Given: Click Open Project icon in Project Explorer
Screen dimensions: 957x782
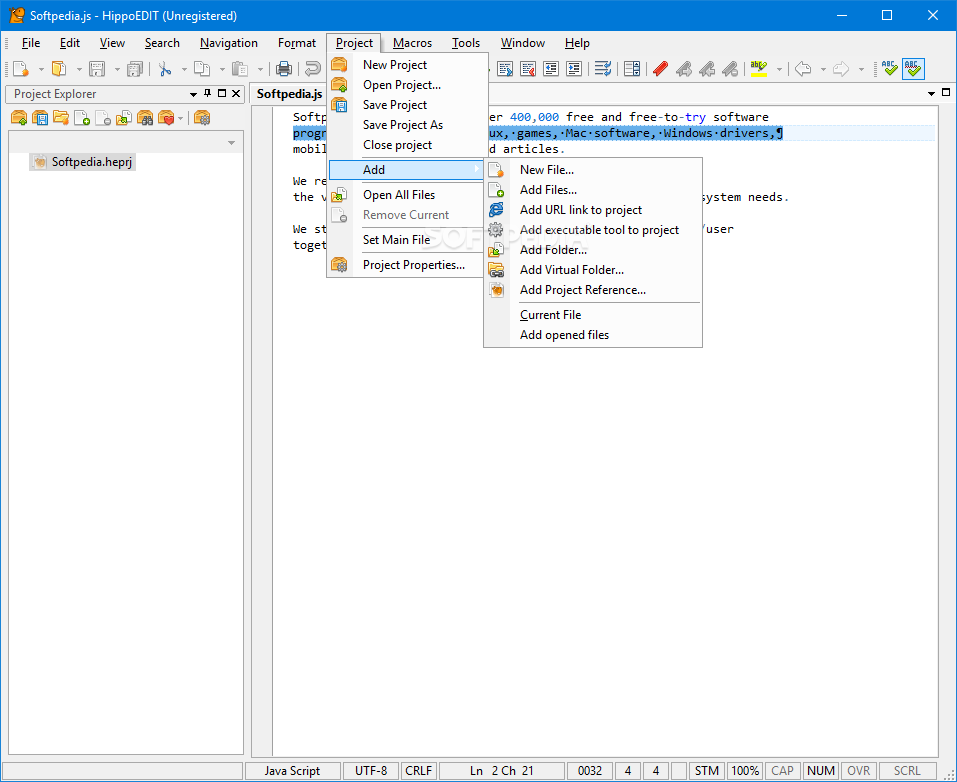Looking at the screenshot, I should point(19,118).
